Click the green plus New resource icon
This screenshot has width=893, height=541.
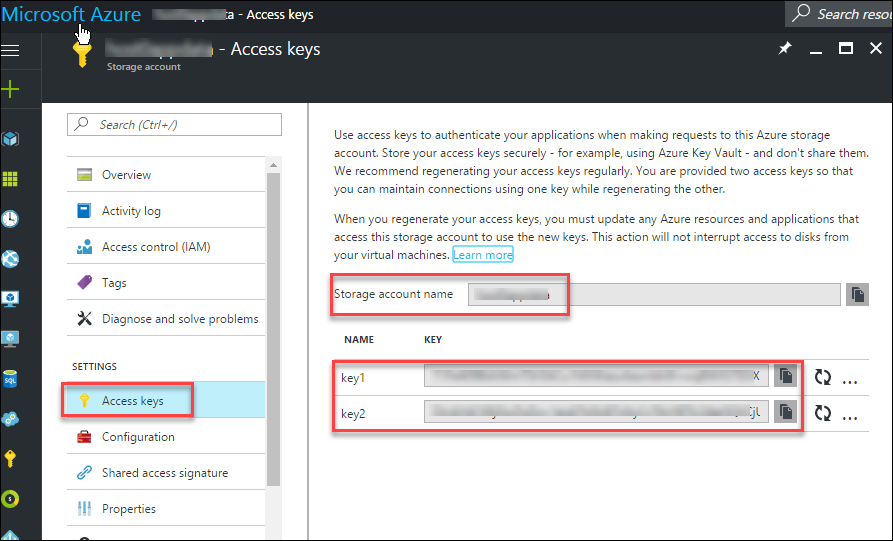tap(10, 89)
